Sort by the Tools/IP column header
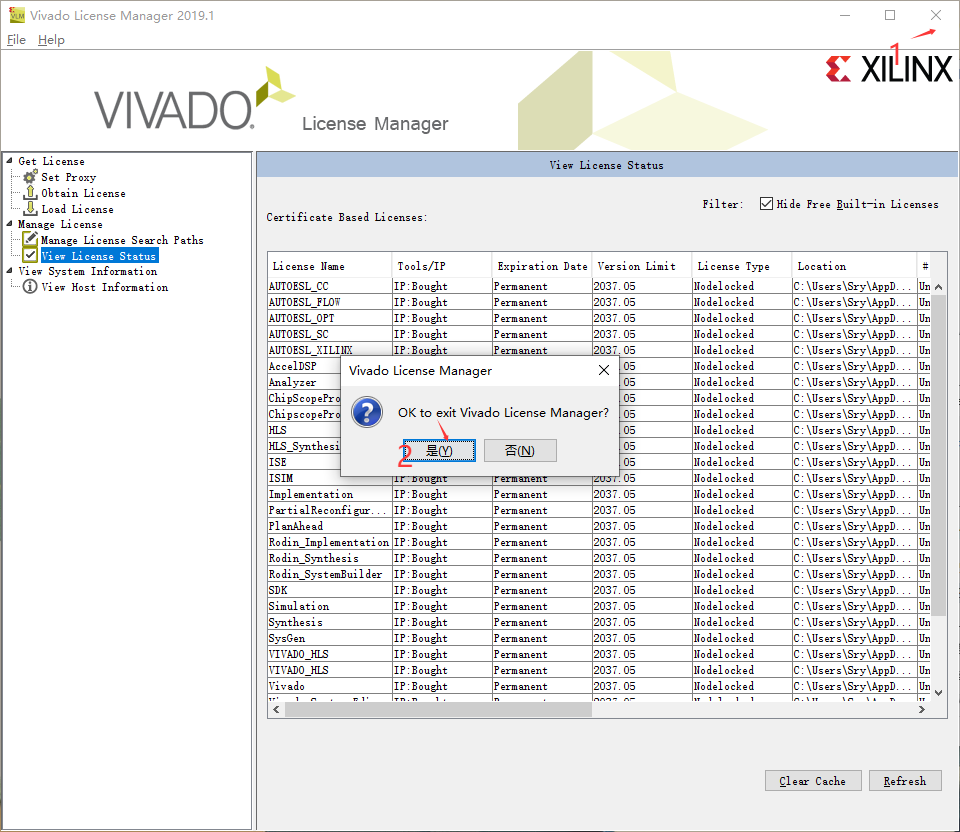 click(441, 266)
